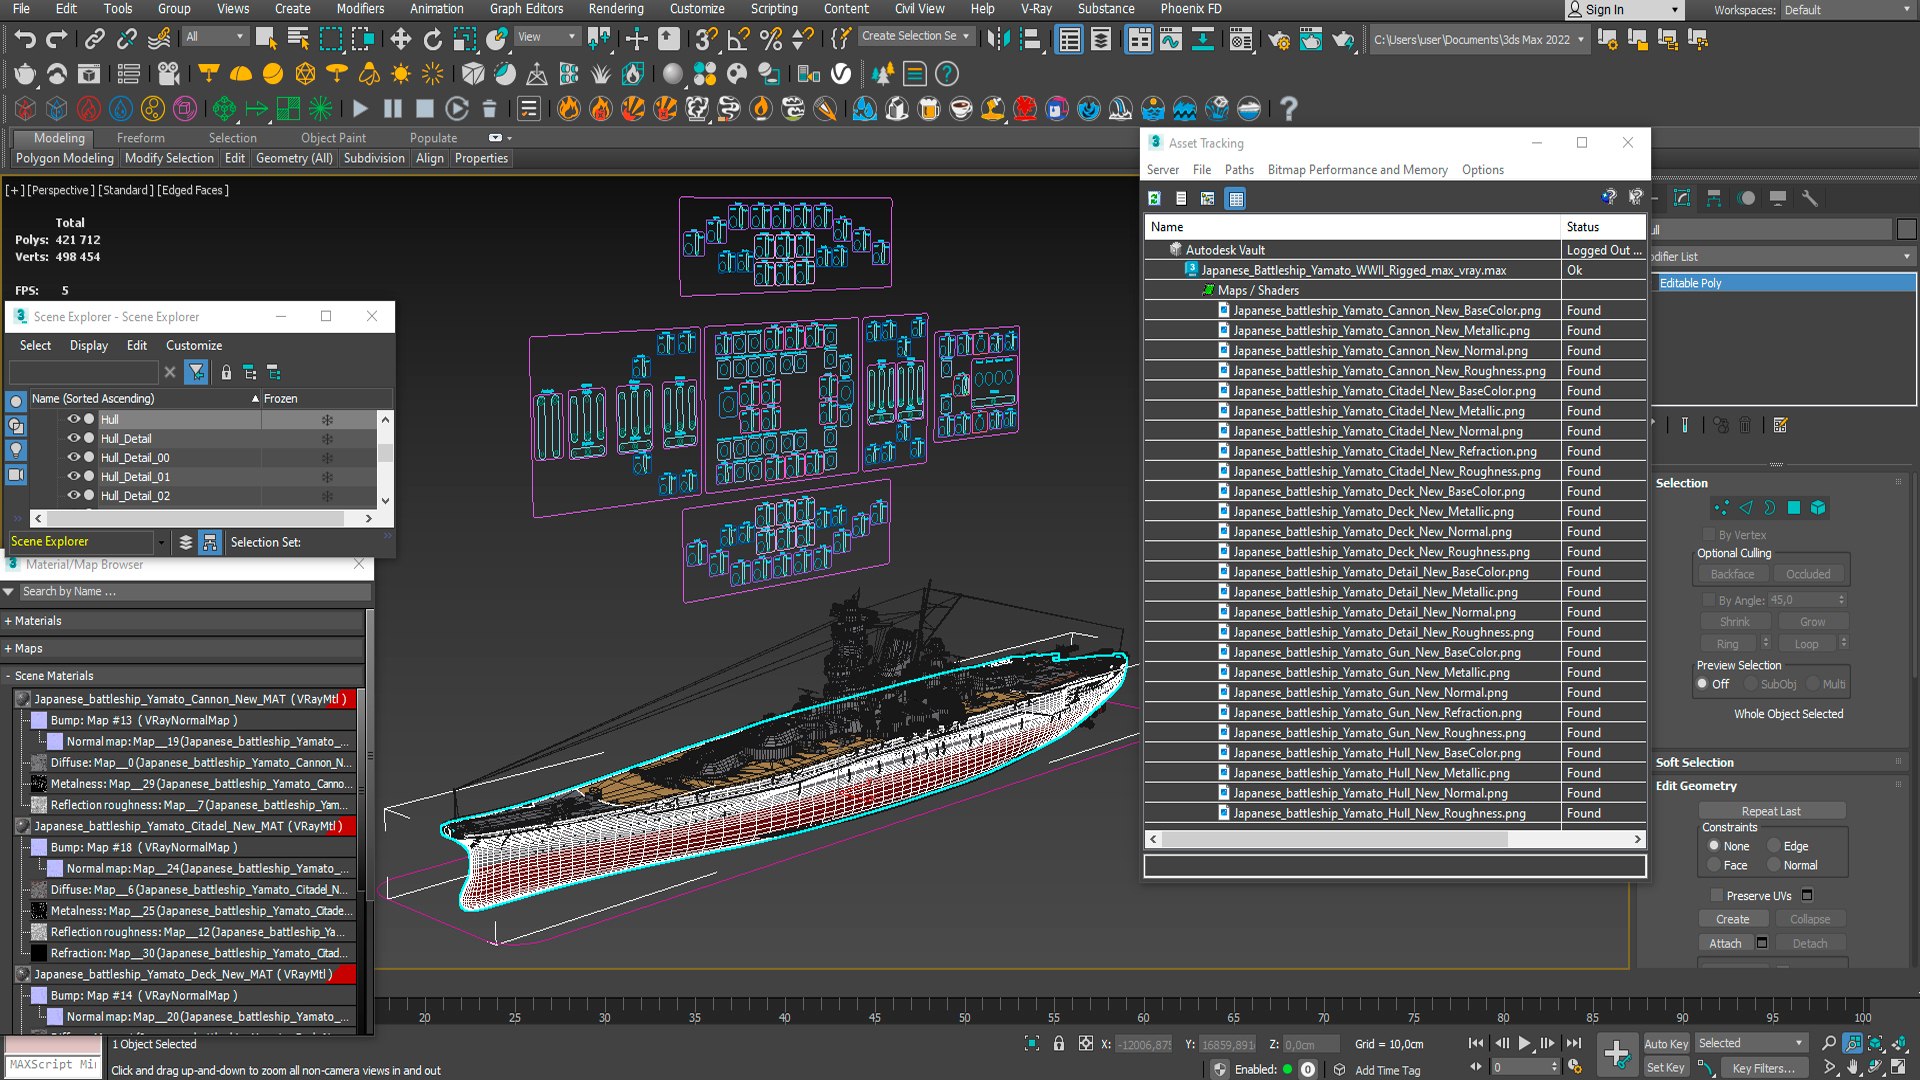Switch to the Freeform ribbon tab

click(140, 138)
